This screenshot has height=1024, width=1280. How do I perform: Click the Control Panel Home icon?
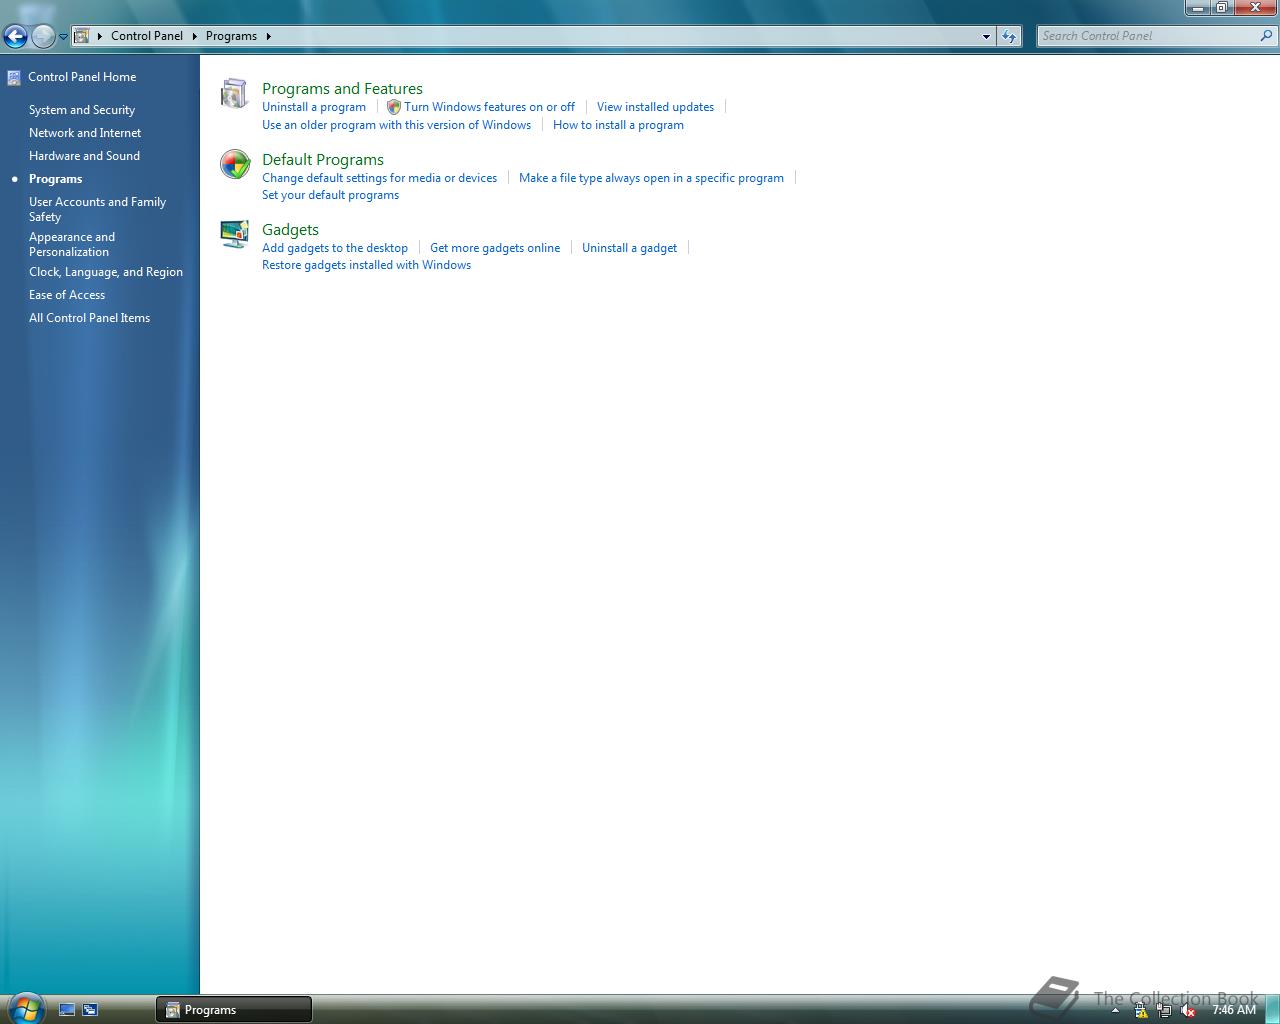tap(14, 77)
